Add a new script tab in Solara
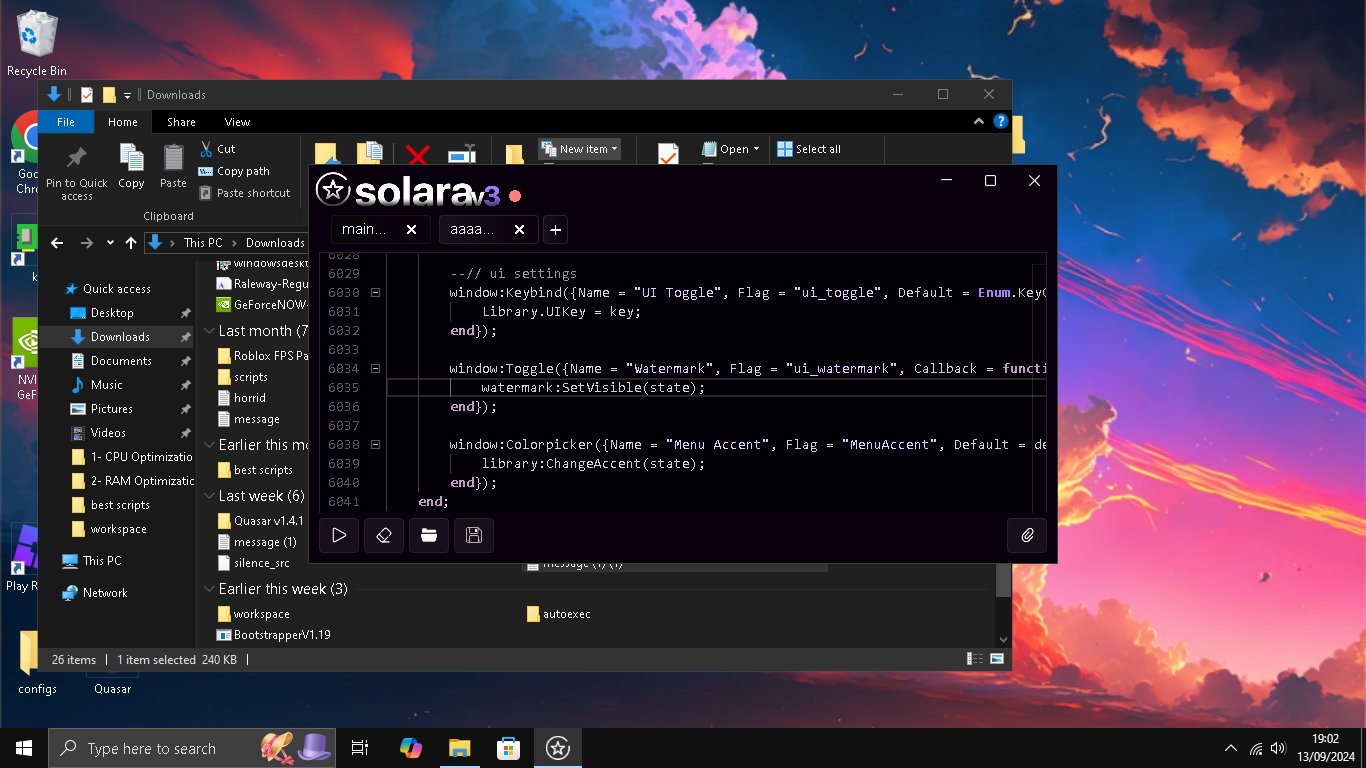Screen dimensions: 1366x768 (x=555, y=229)
